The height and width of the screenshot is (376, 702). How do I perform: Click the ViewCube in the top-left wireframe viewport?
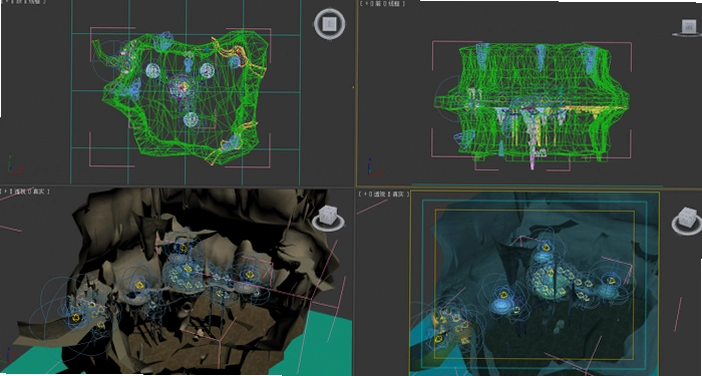coord(330,23)
